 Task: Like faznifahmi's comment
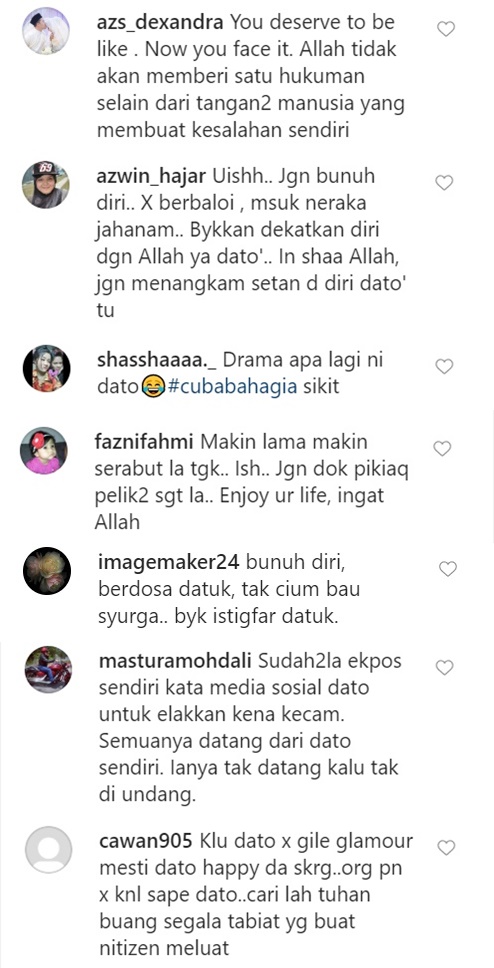coord(442,449)
